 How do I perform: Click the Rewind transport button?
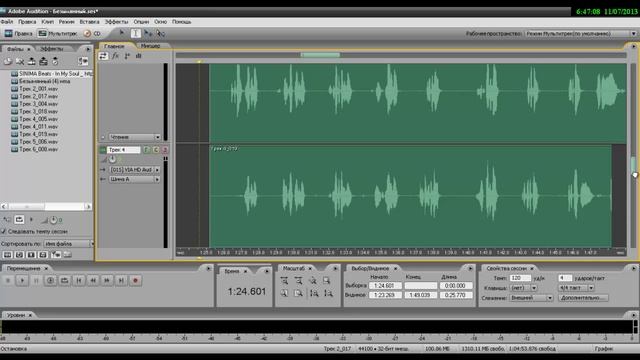click(93, 280)
